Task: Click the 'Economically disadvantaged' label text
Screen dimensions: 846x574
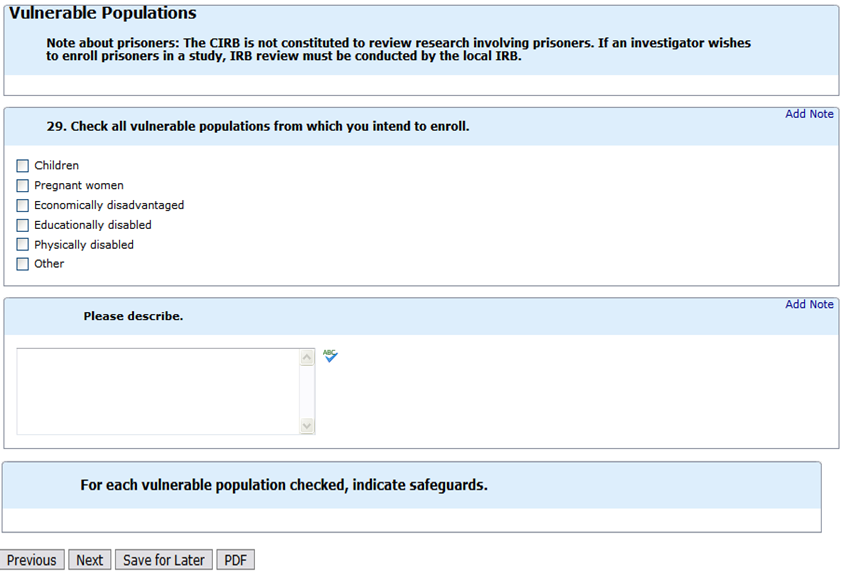Action: pyautogui.click(x=109, y=205)
